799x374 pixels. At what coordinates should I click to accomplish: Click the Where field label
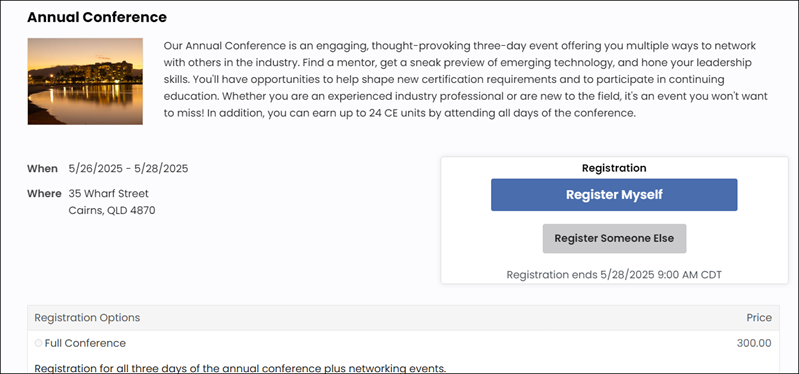pyautogui.click(x=44, y=194)
